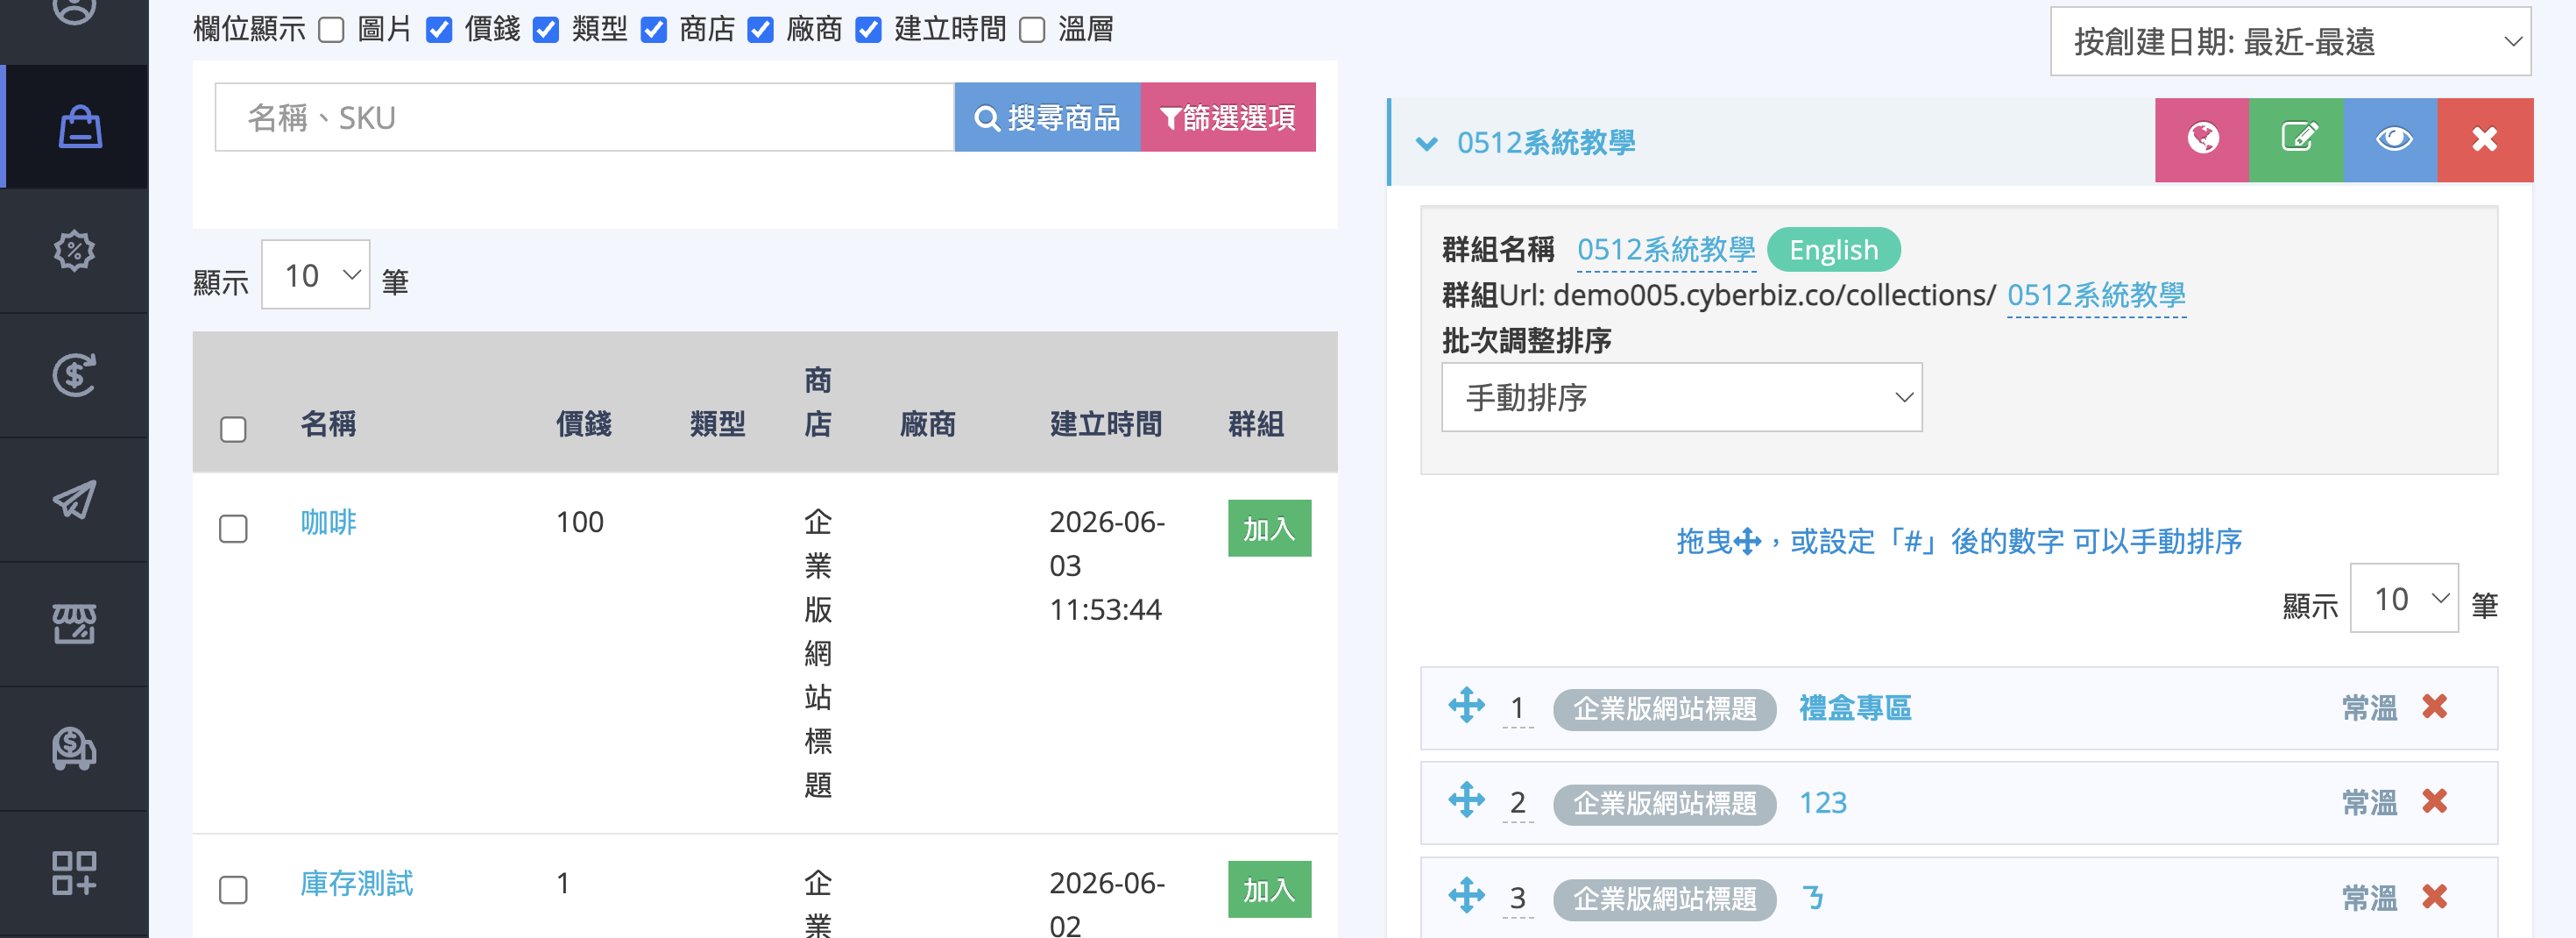Add 庫存測試 to the group with 加入
This screenshot has width=2576, height=938.
(x=1269, y=889)
